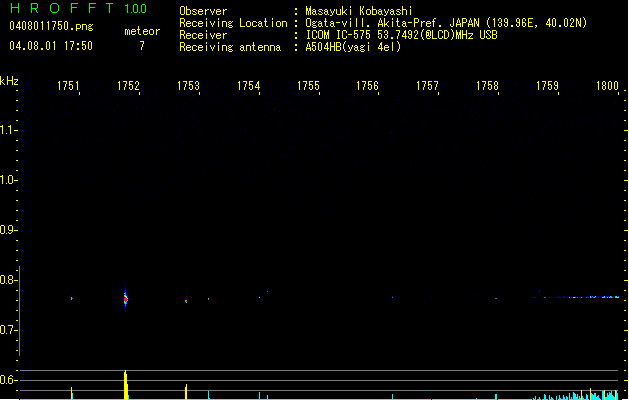Click the yellow meteor label
This screenshot has height=400, width=629.
click(142, 31)
